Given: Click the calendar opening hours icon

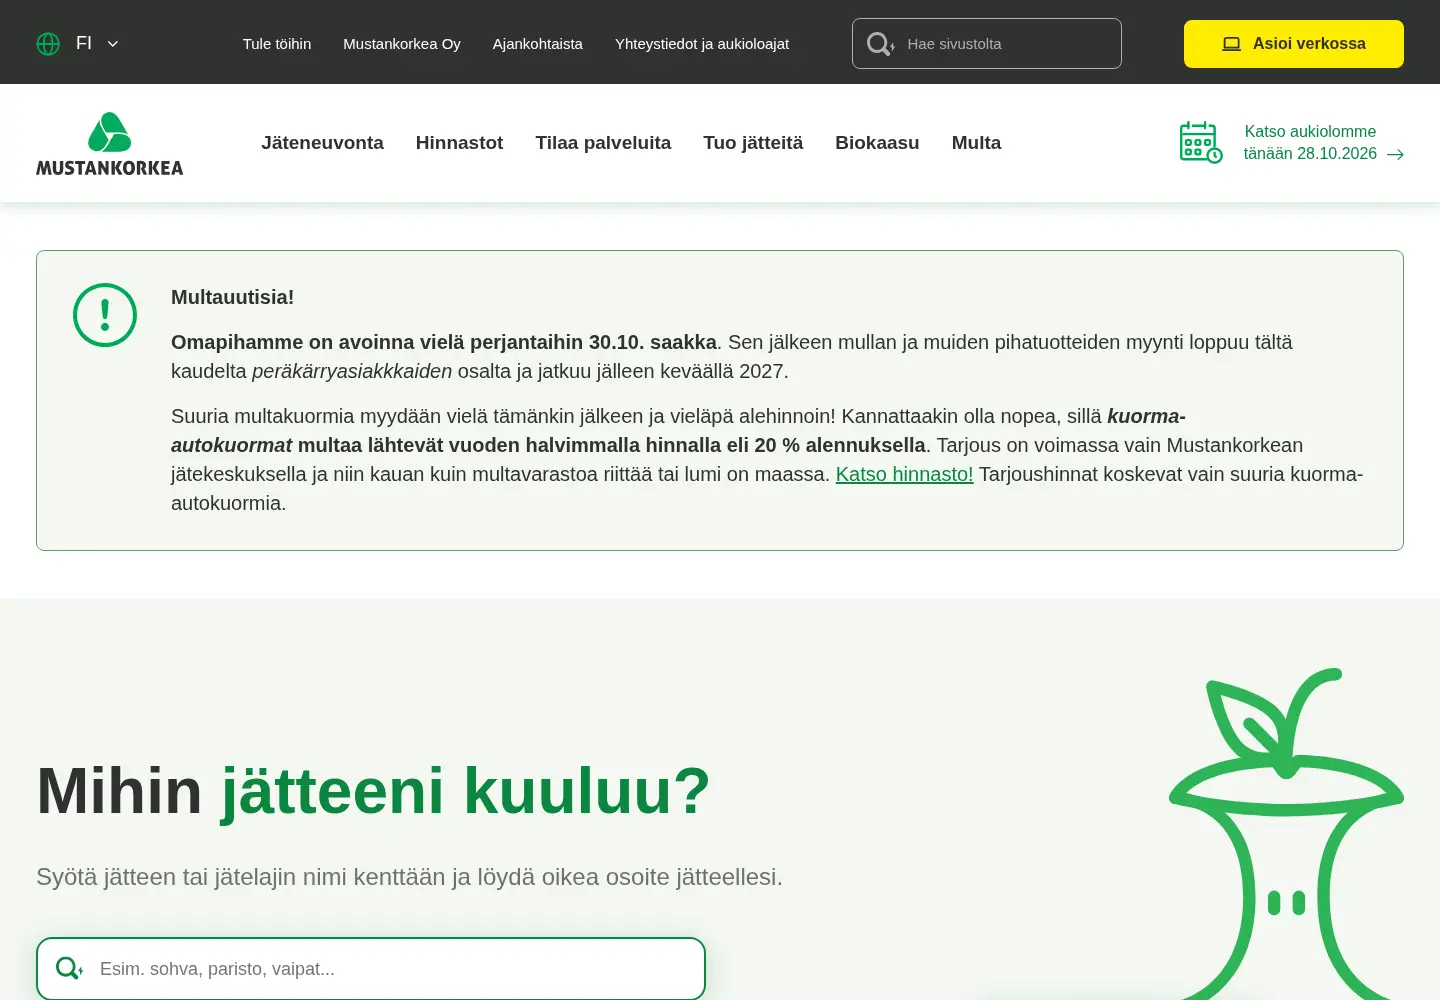Looking at the screenshot, I should [x=1201, y=142].
